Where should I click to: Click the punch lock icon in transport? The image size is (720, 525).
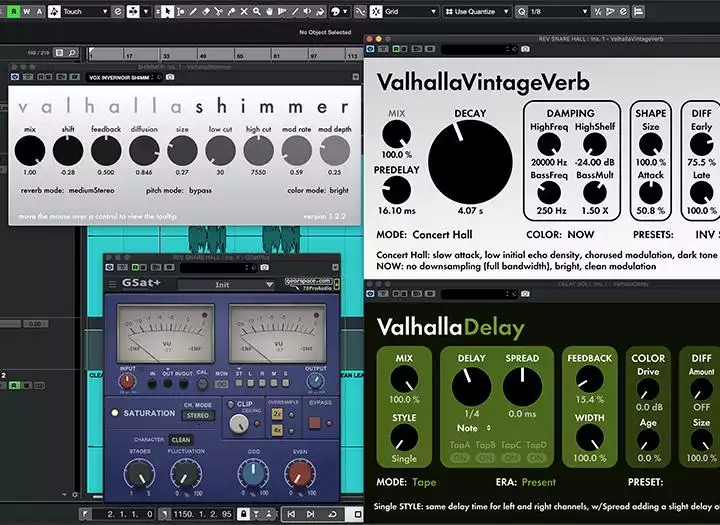pyautogui.click(x=244, y=514)
